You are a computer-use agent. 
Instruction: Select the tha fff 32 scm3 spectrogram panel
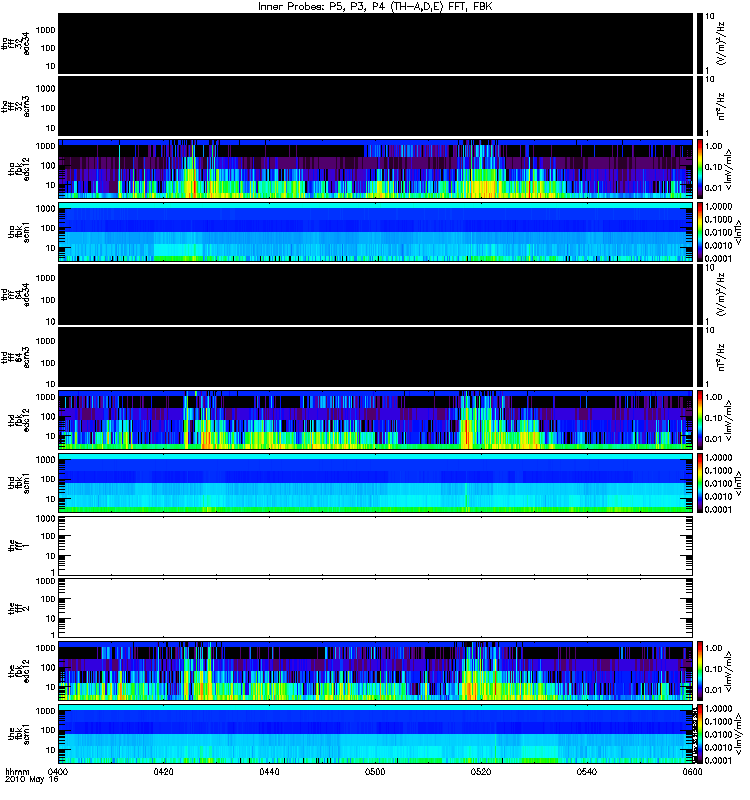point(375,106)
